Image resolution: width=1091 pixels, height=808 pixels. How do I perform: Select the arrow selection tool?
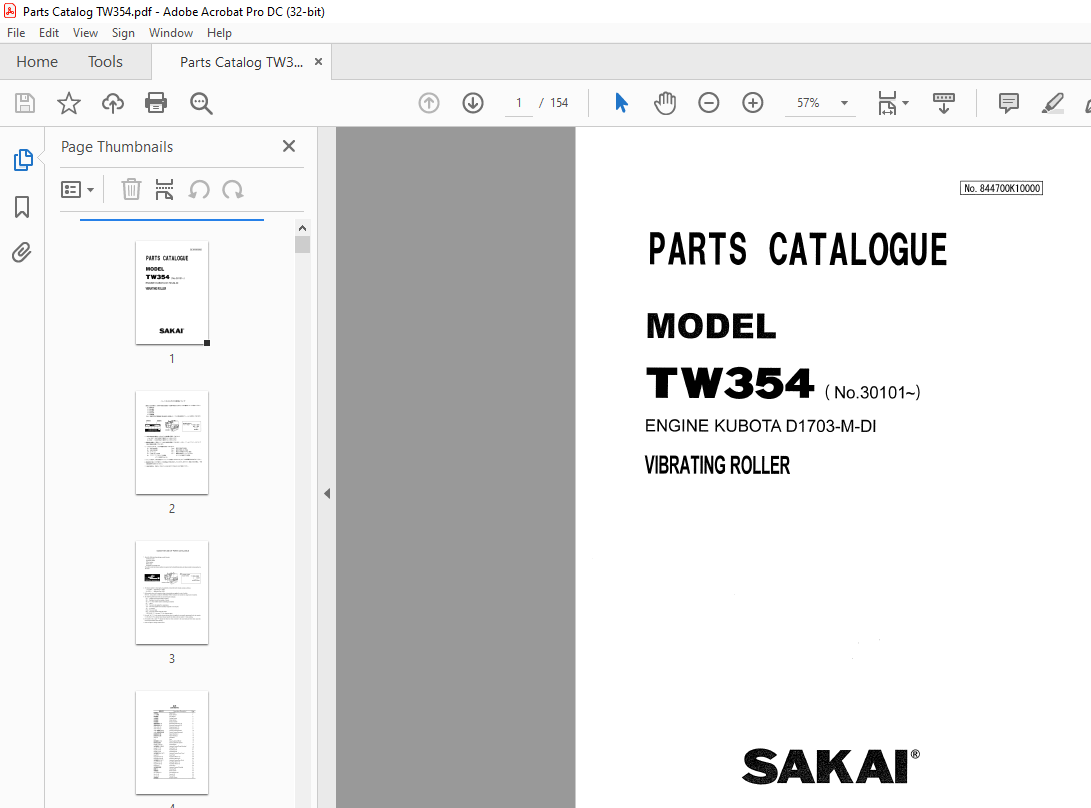[x=621, y=103]
